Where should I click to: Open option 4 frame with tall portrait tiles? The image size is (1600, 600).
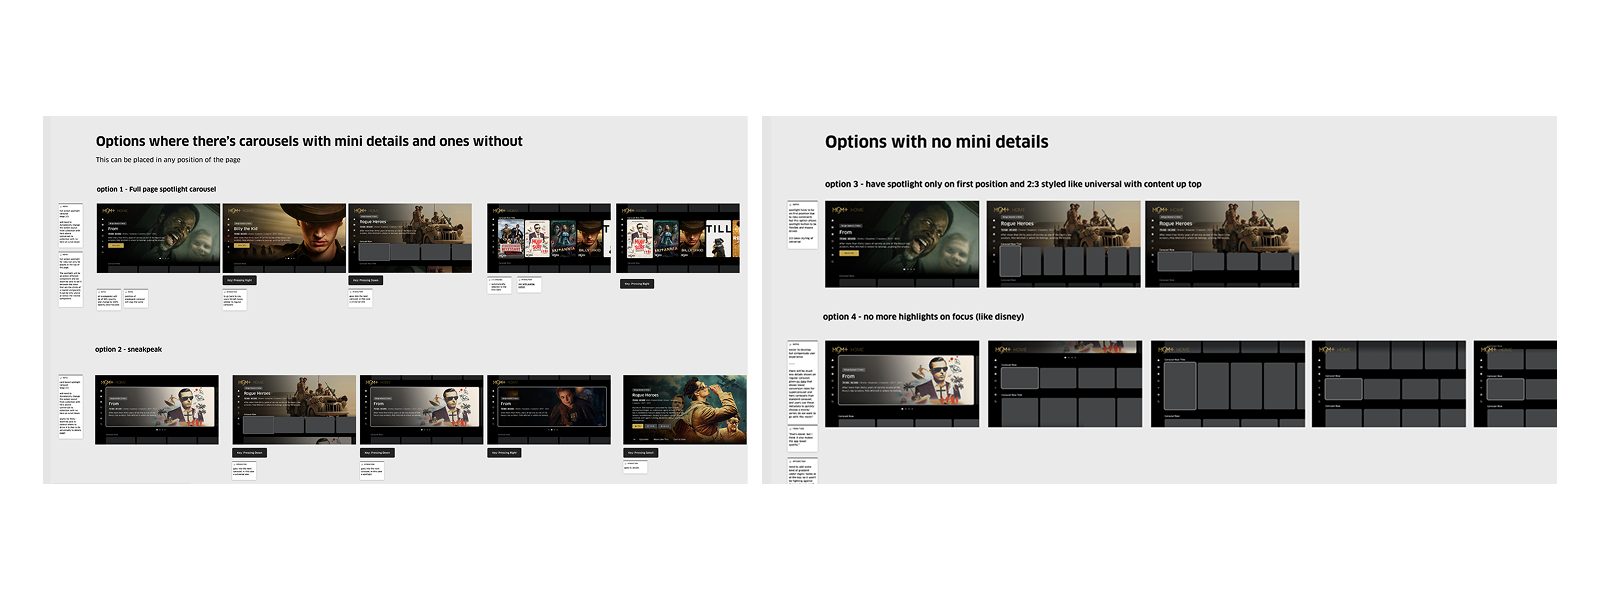(1228, 384)
